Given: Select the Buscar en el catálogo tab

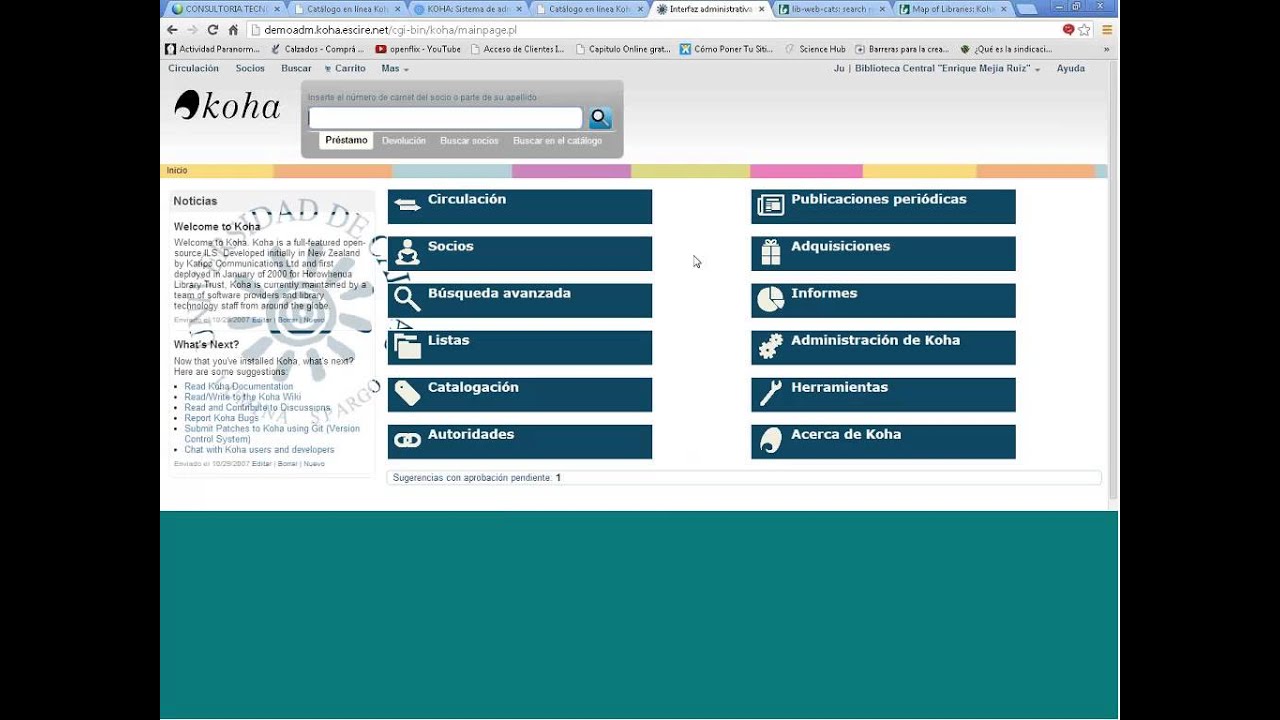Looking at the screenshot, I should [557, 141].
